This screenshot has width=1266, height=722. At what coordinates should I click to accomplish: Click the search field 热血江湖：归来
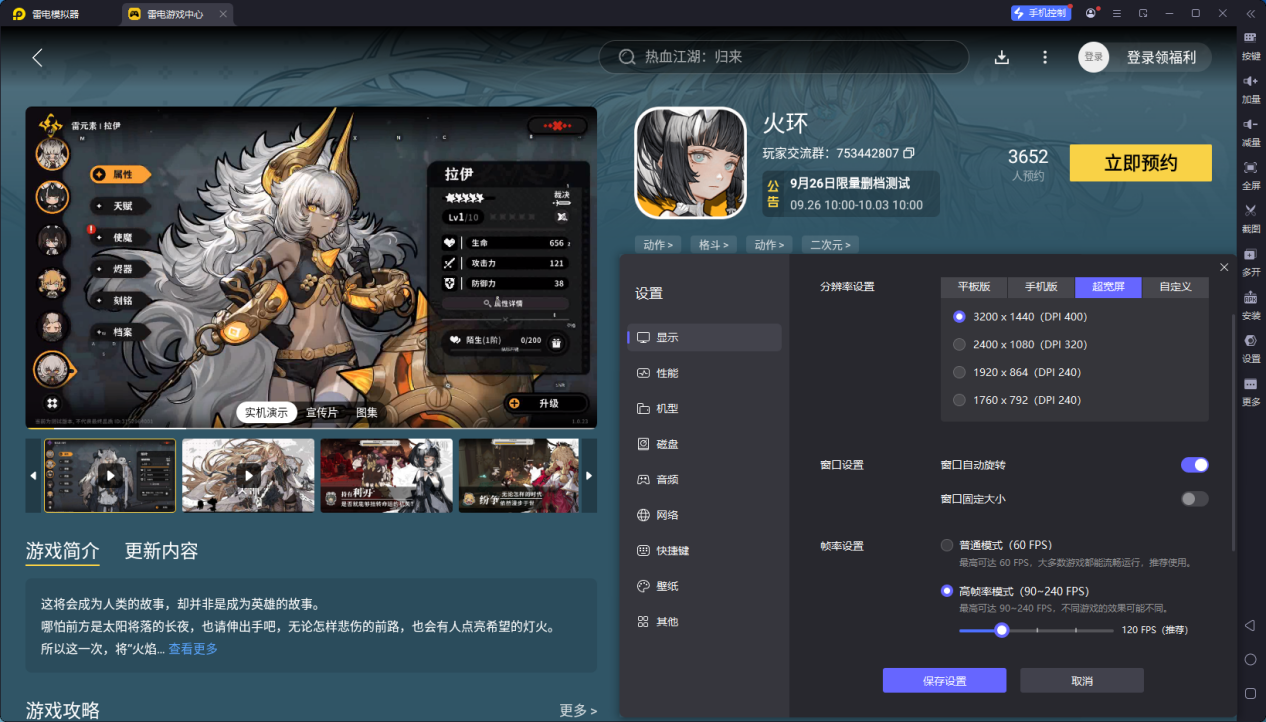pos(784,57)
